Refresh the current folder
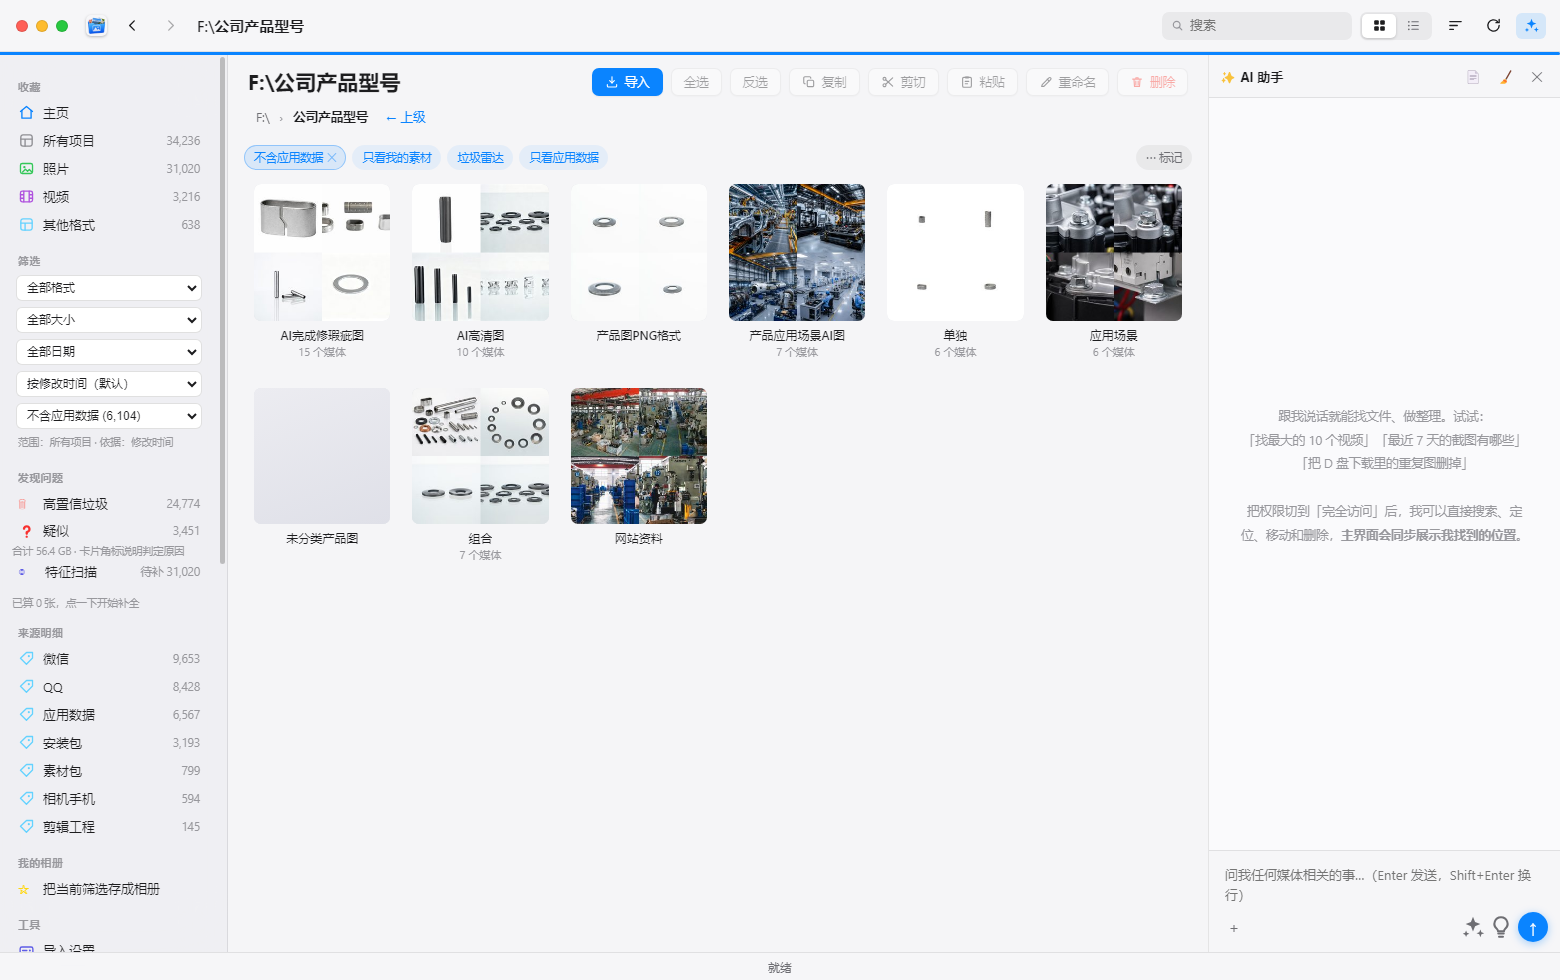 tap(1493, 26)
